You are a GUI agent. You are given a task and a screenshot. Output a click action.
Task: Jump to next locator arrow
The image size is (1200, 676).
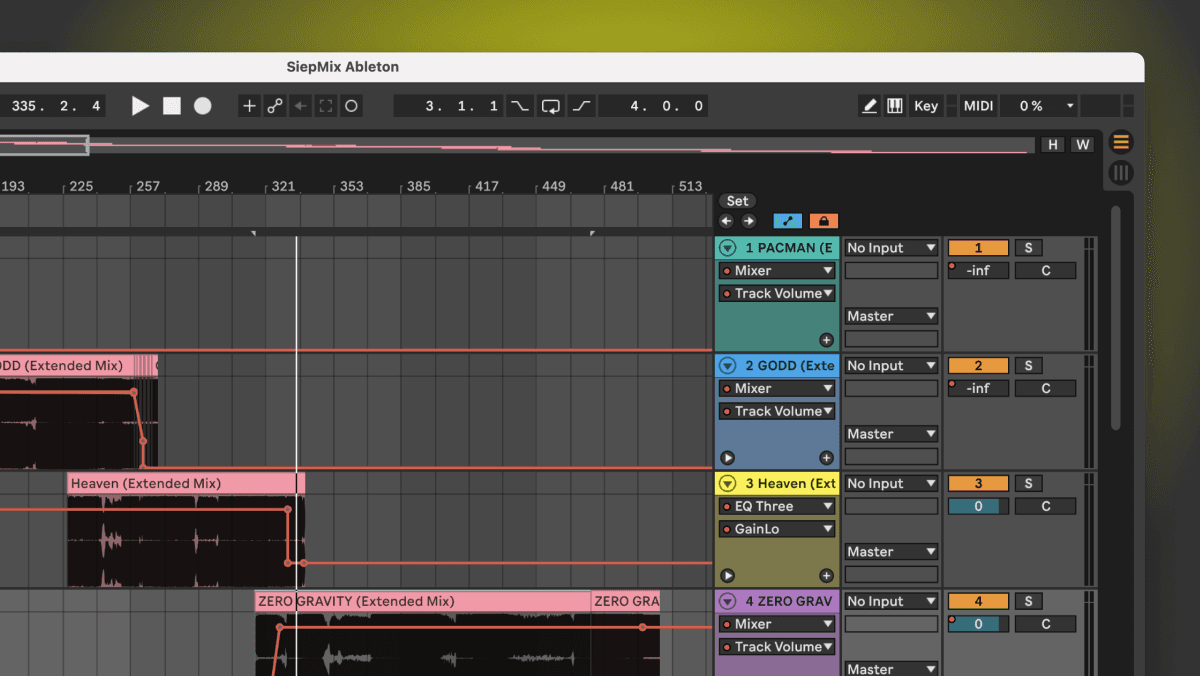[x=748, y=221]
